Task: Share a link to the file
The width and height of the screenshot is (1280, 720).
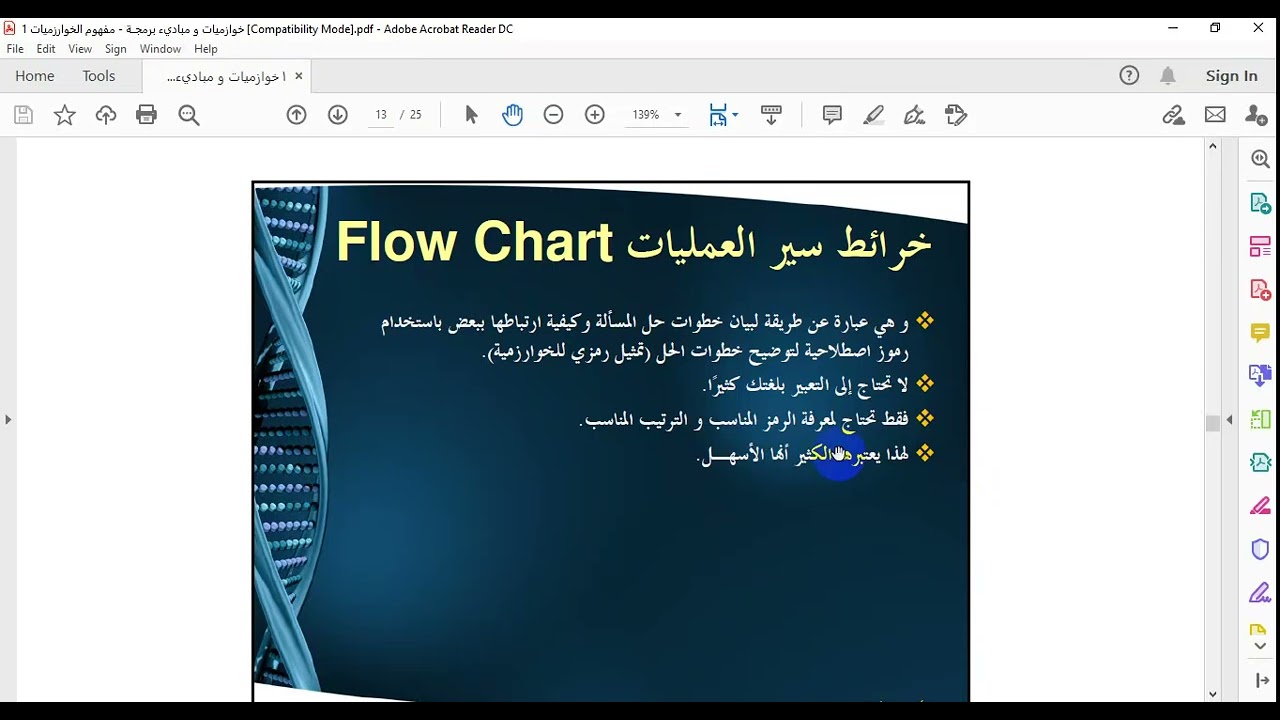Action: [x=1174, y=115]
